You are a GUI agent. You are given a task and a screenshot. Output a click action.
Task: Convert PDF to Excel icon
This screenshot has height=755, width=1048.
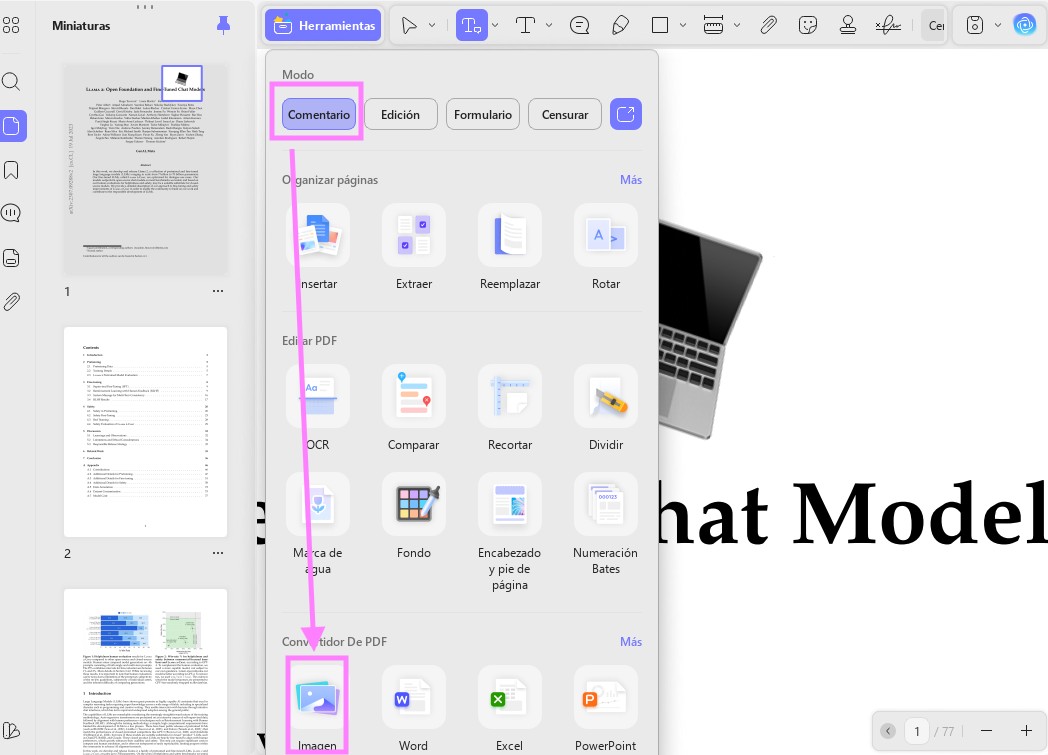click(x=509, y=698)
